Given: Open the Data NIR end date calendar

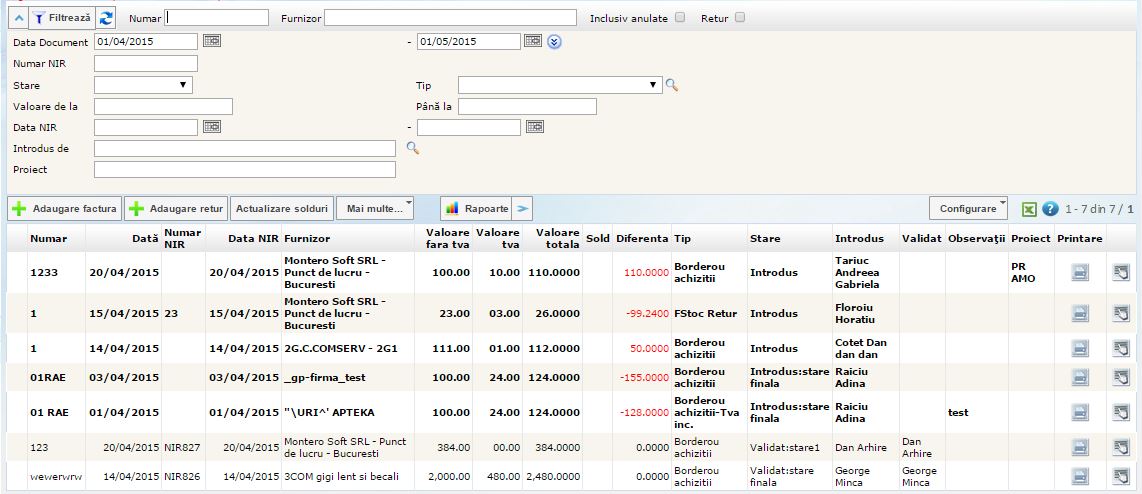Looking at the screenshot, I should [535, 127].
